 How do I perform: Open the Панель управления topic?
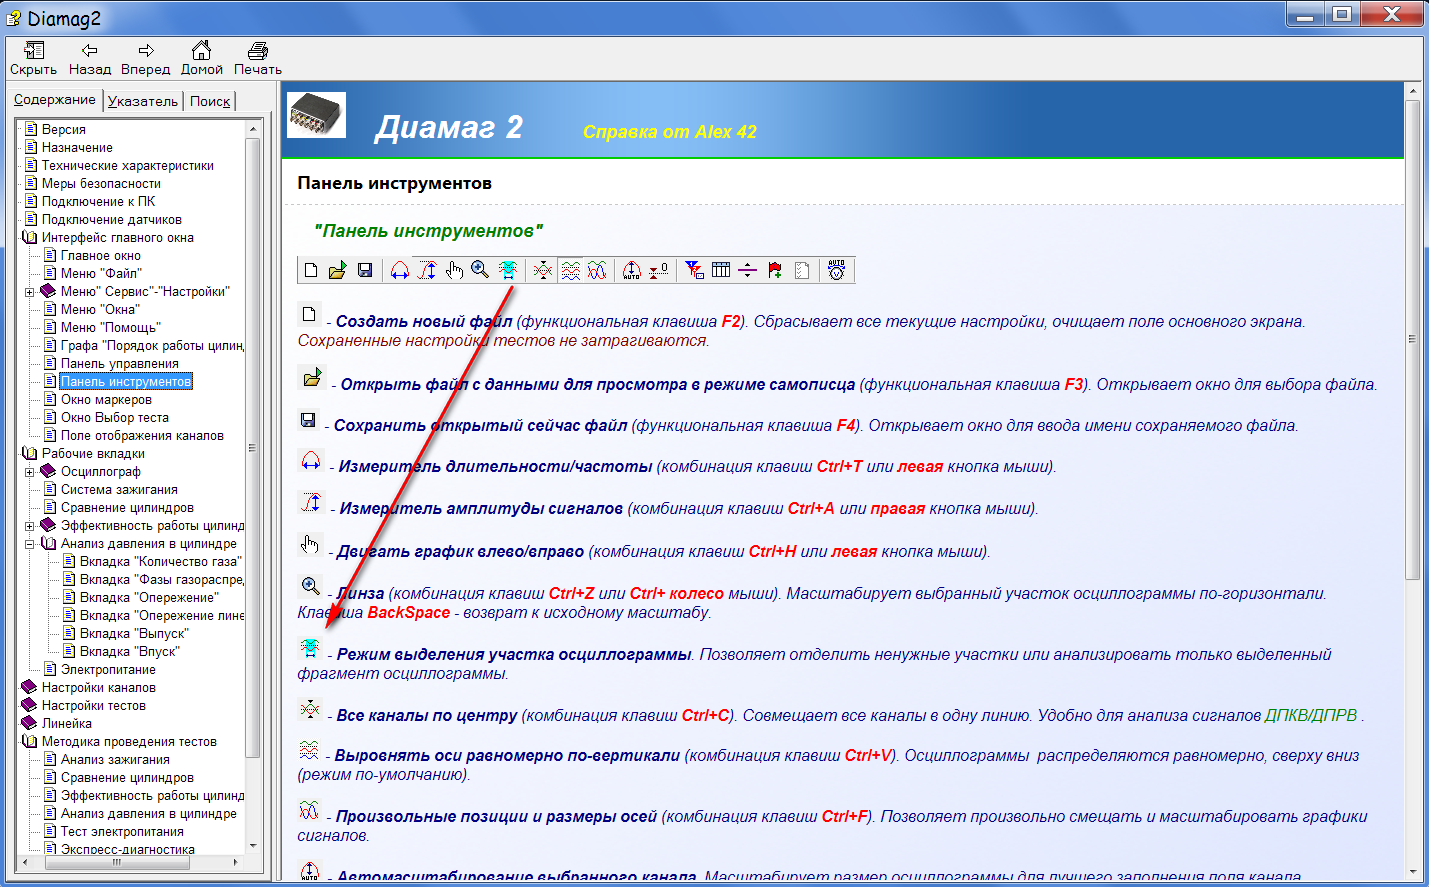click(x=120, y=363)
